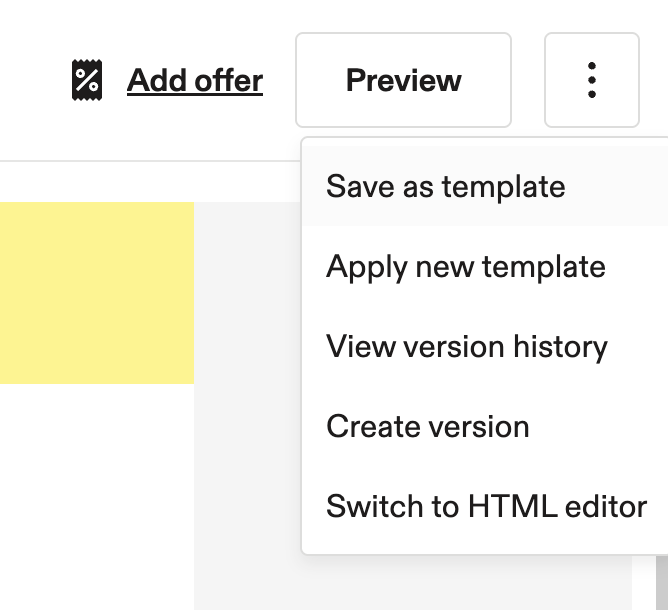668x610 pixels.
Task: Collapse the options dropdown via the kebab button
Action: point(592,80)
